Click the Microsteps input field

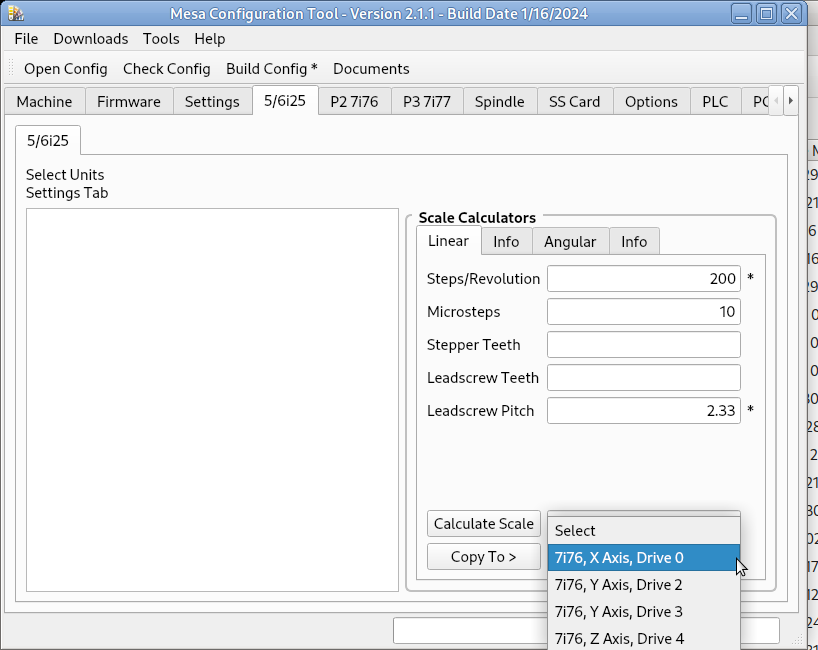click(644, 312)
